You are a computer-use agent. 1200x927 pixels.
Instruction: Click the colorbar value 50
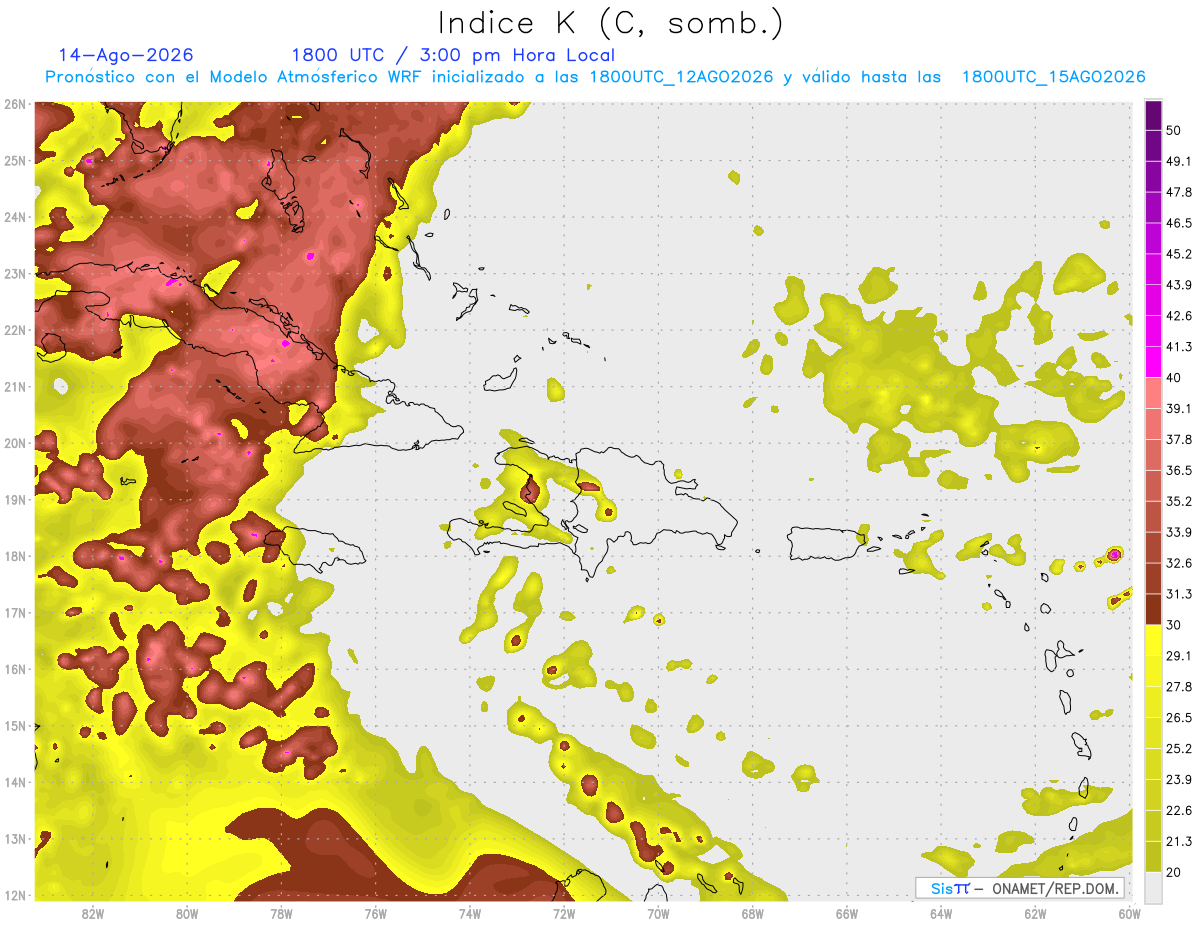click(1175, 130)
